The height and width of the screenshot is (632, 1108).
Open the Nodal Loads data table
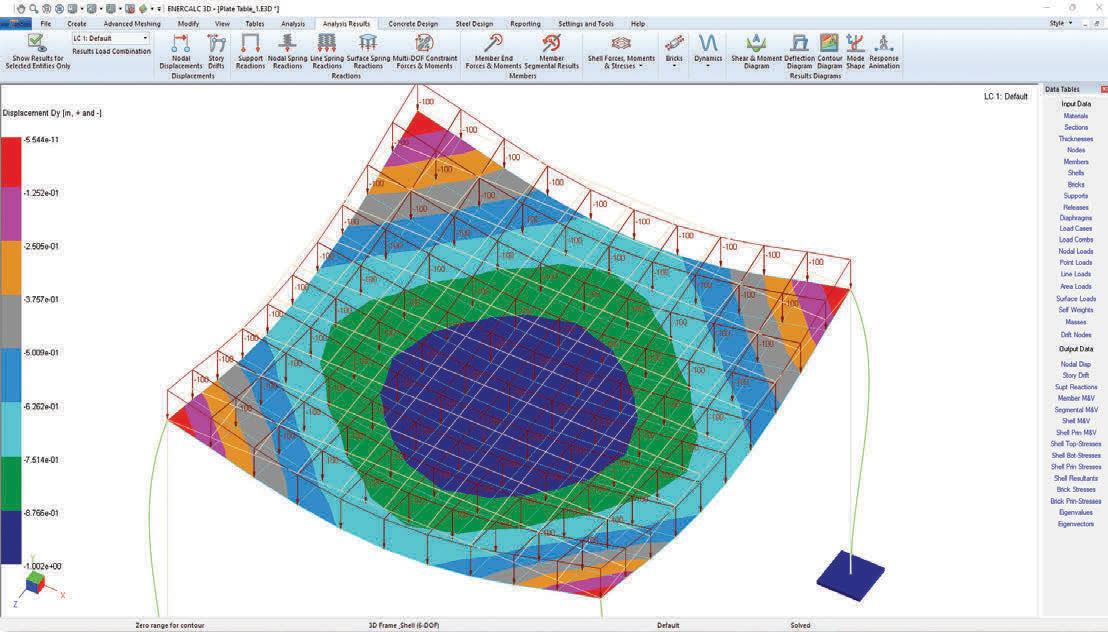click(1075, 251)
